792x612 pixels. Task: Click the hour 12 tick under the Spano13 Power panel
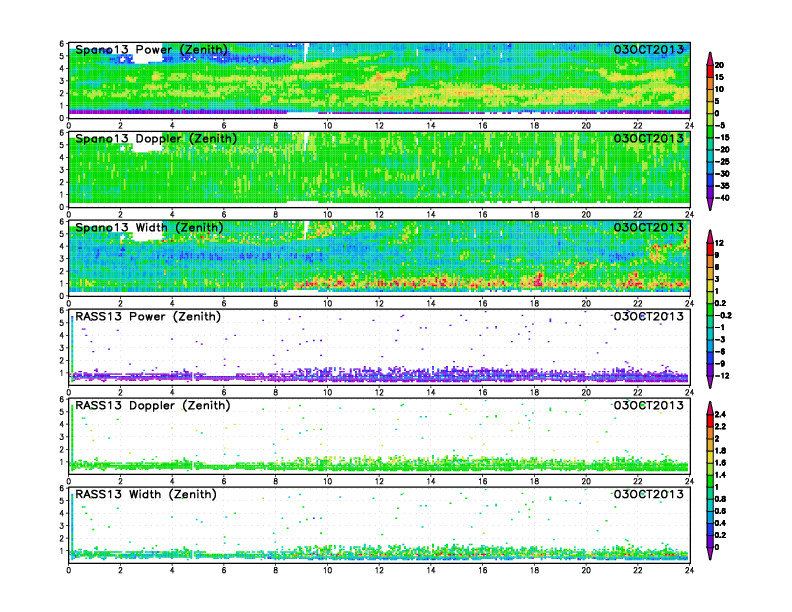pos(379,126)
